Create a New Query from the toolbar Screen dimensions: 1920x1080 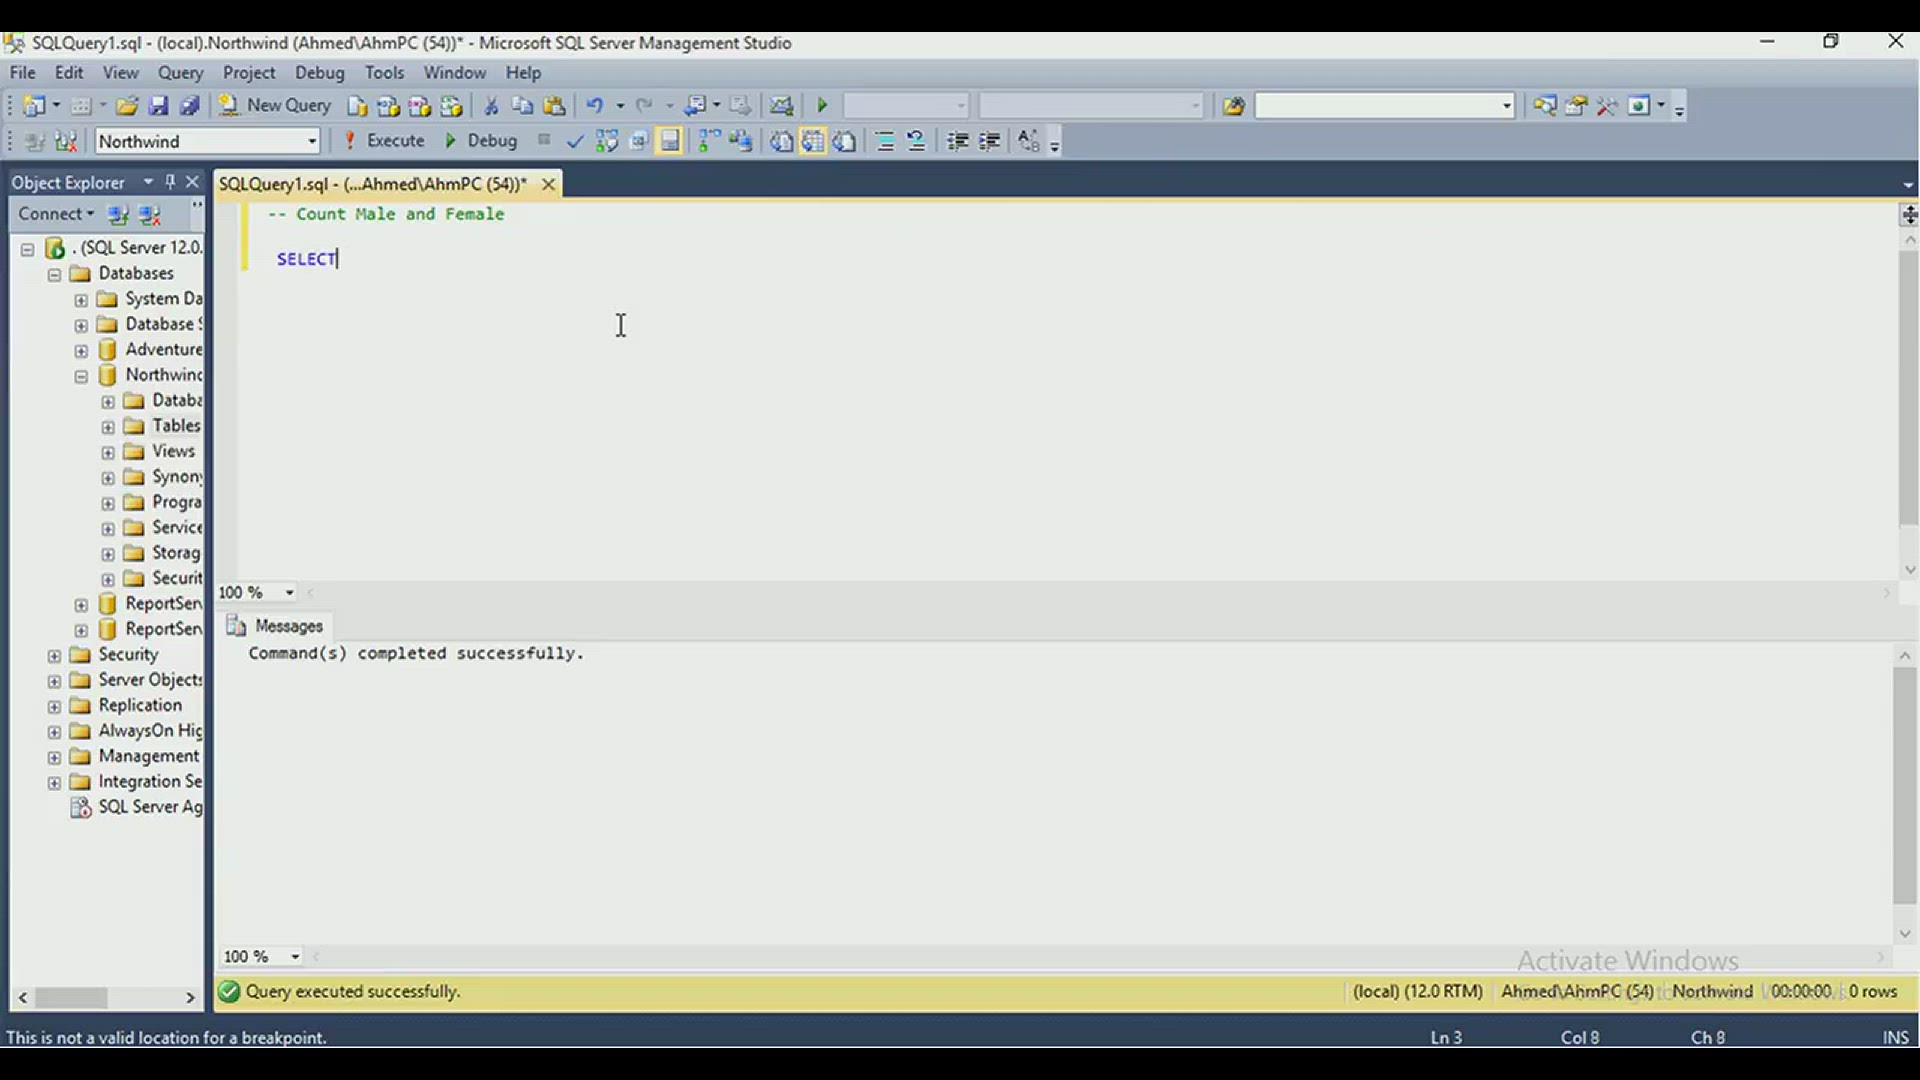coord(275,105)
